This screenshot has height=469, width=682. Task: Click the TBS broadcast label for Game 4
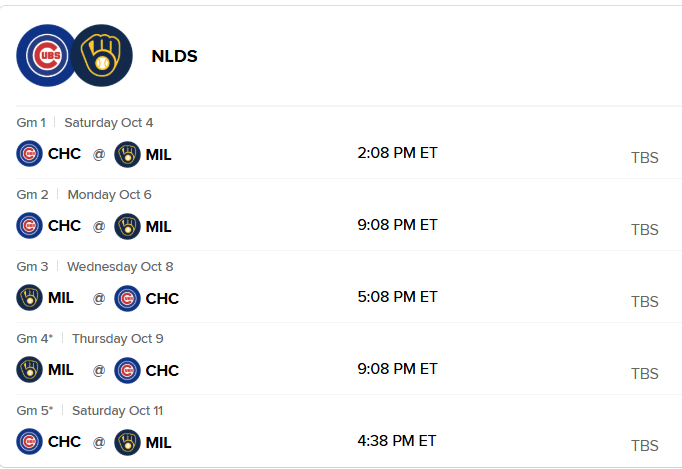(x=645, y=373)
